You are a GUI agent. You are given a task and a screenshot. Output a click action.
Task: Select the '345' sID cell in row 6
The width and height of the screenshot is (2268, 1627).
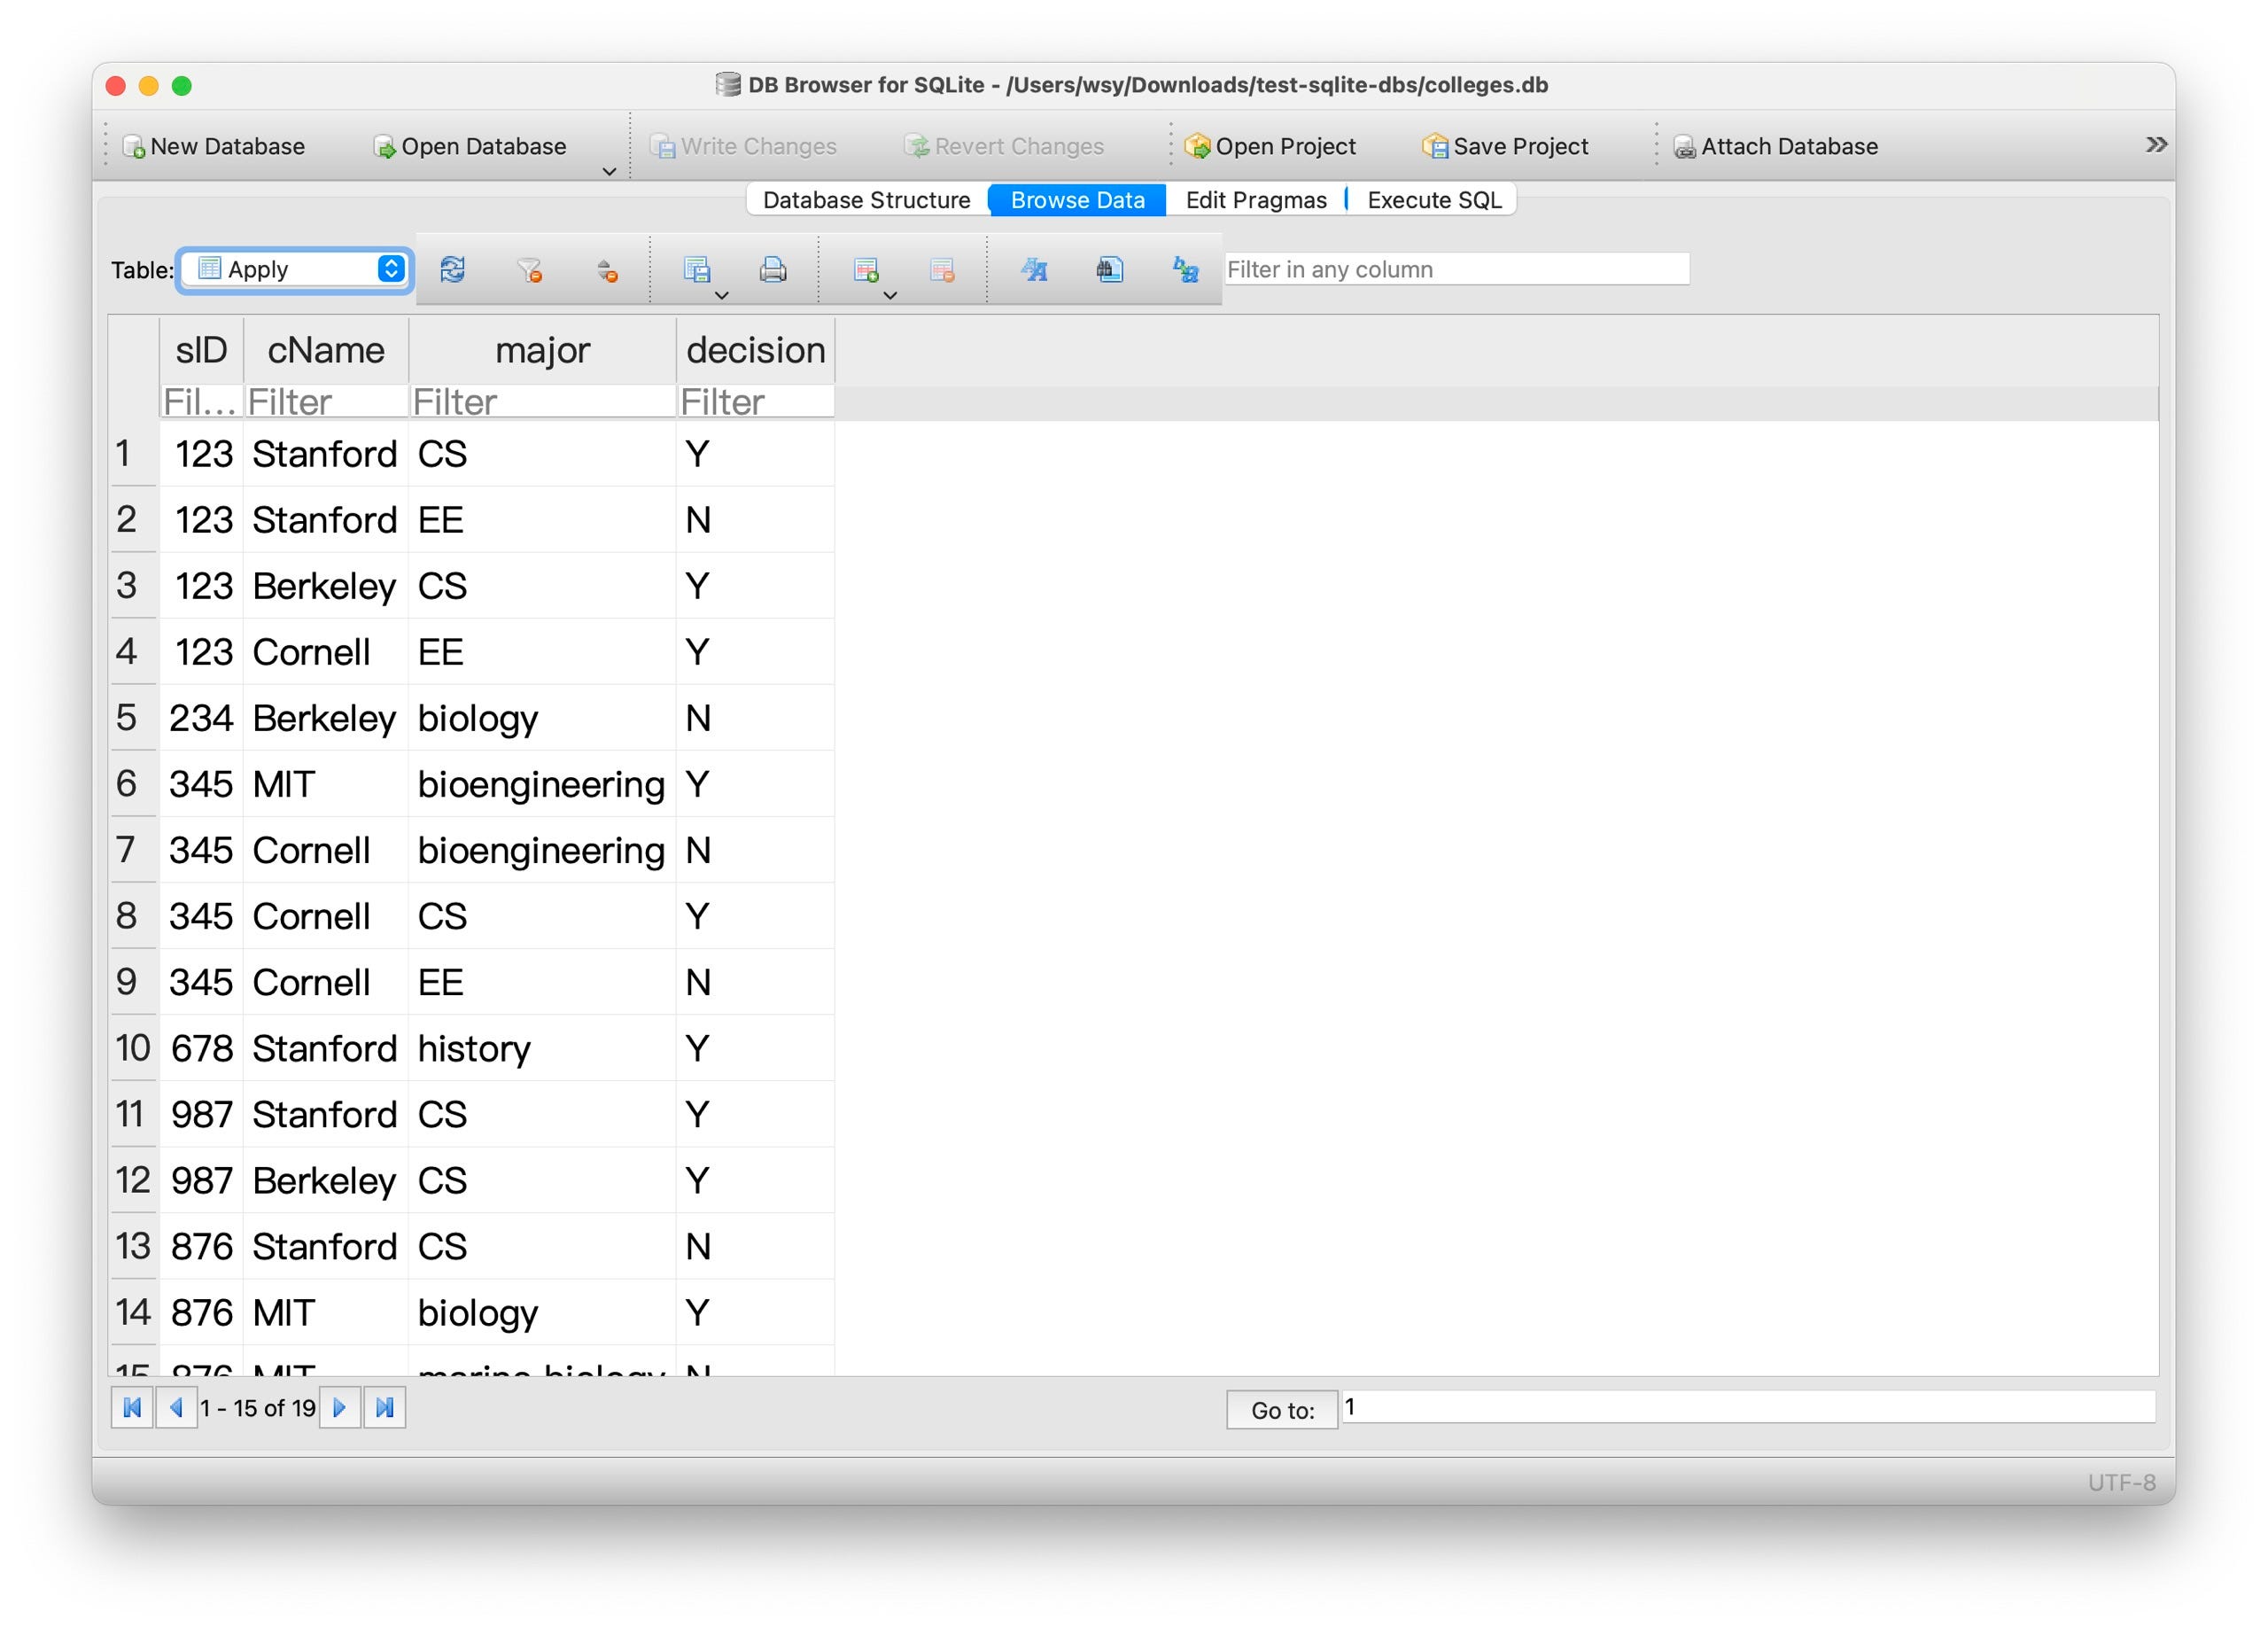[x=201, y=784]
